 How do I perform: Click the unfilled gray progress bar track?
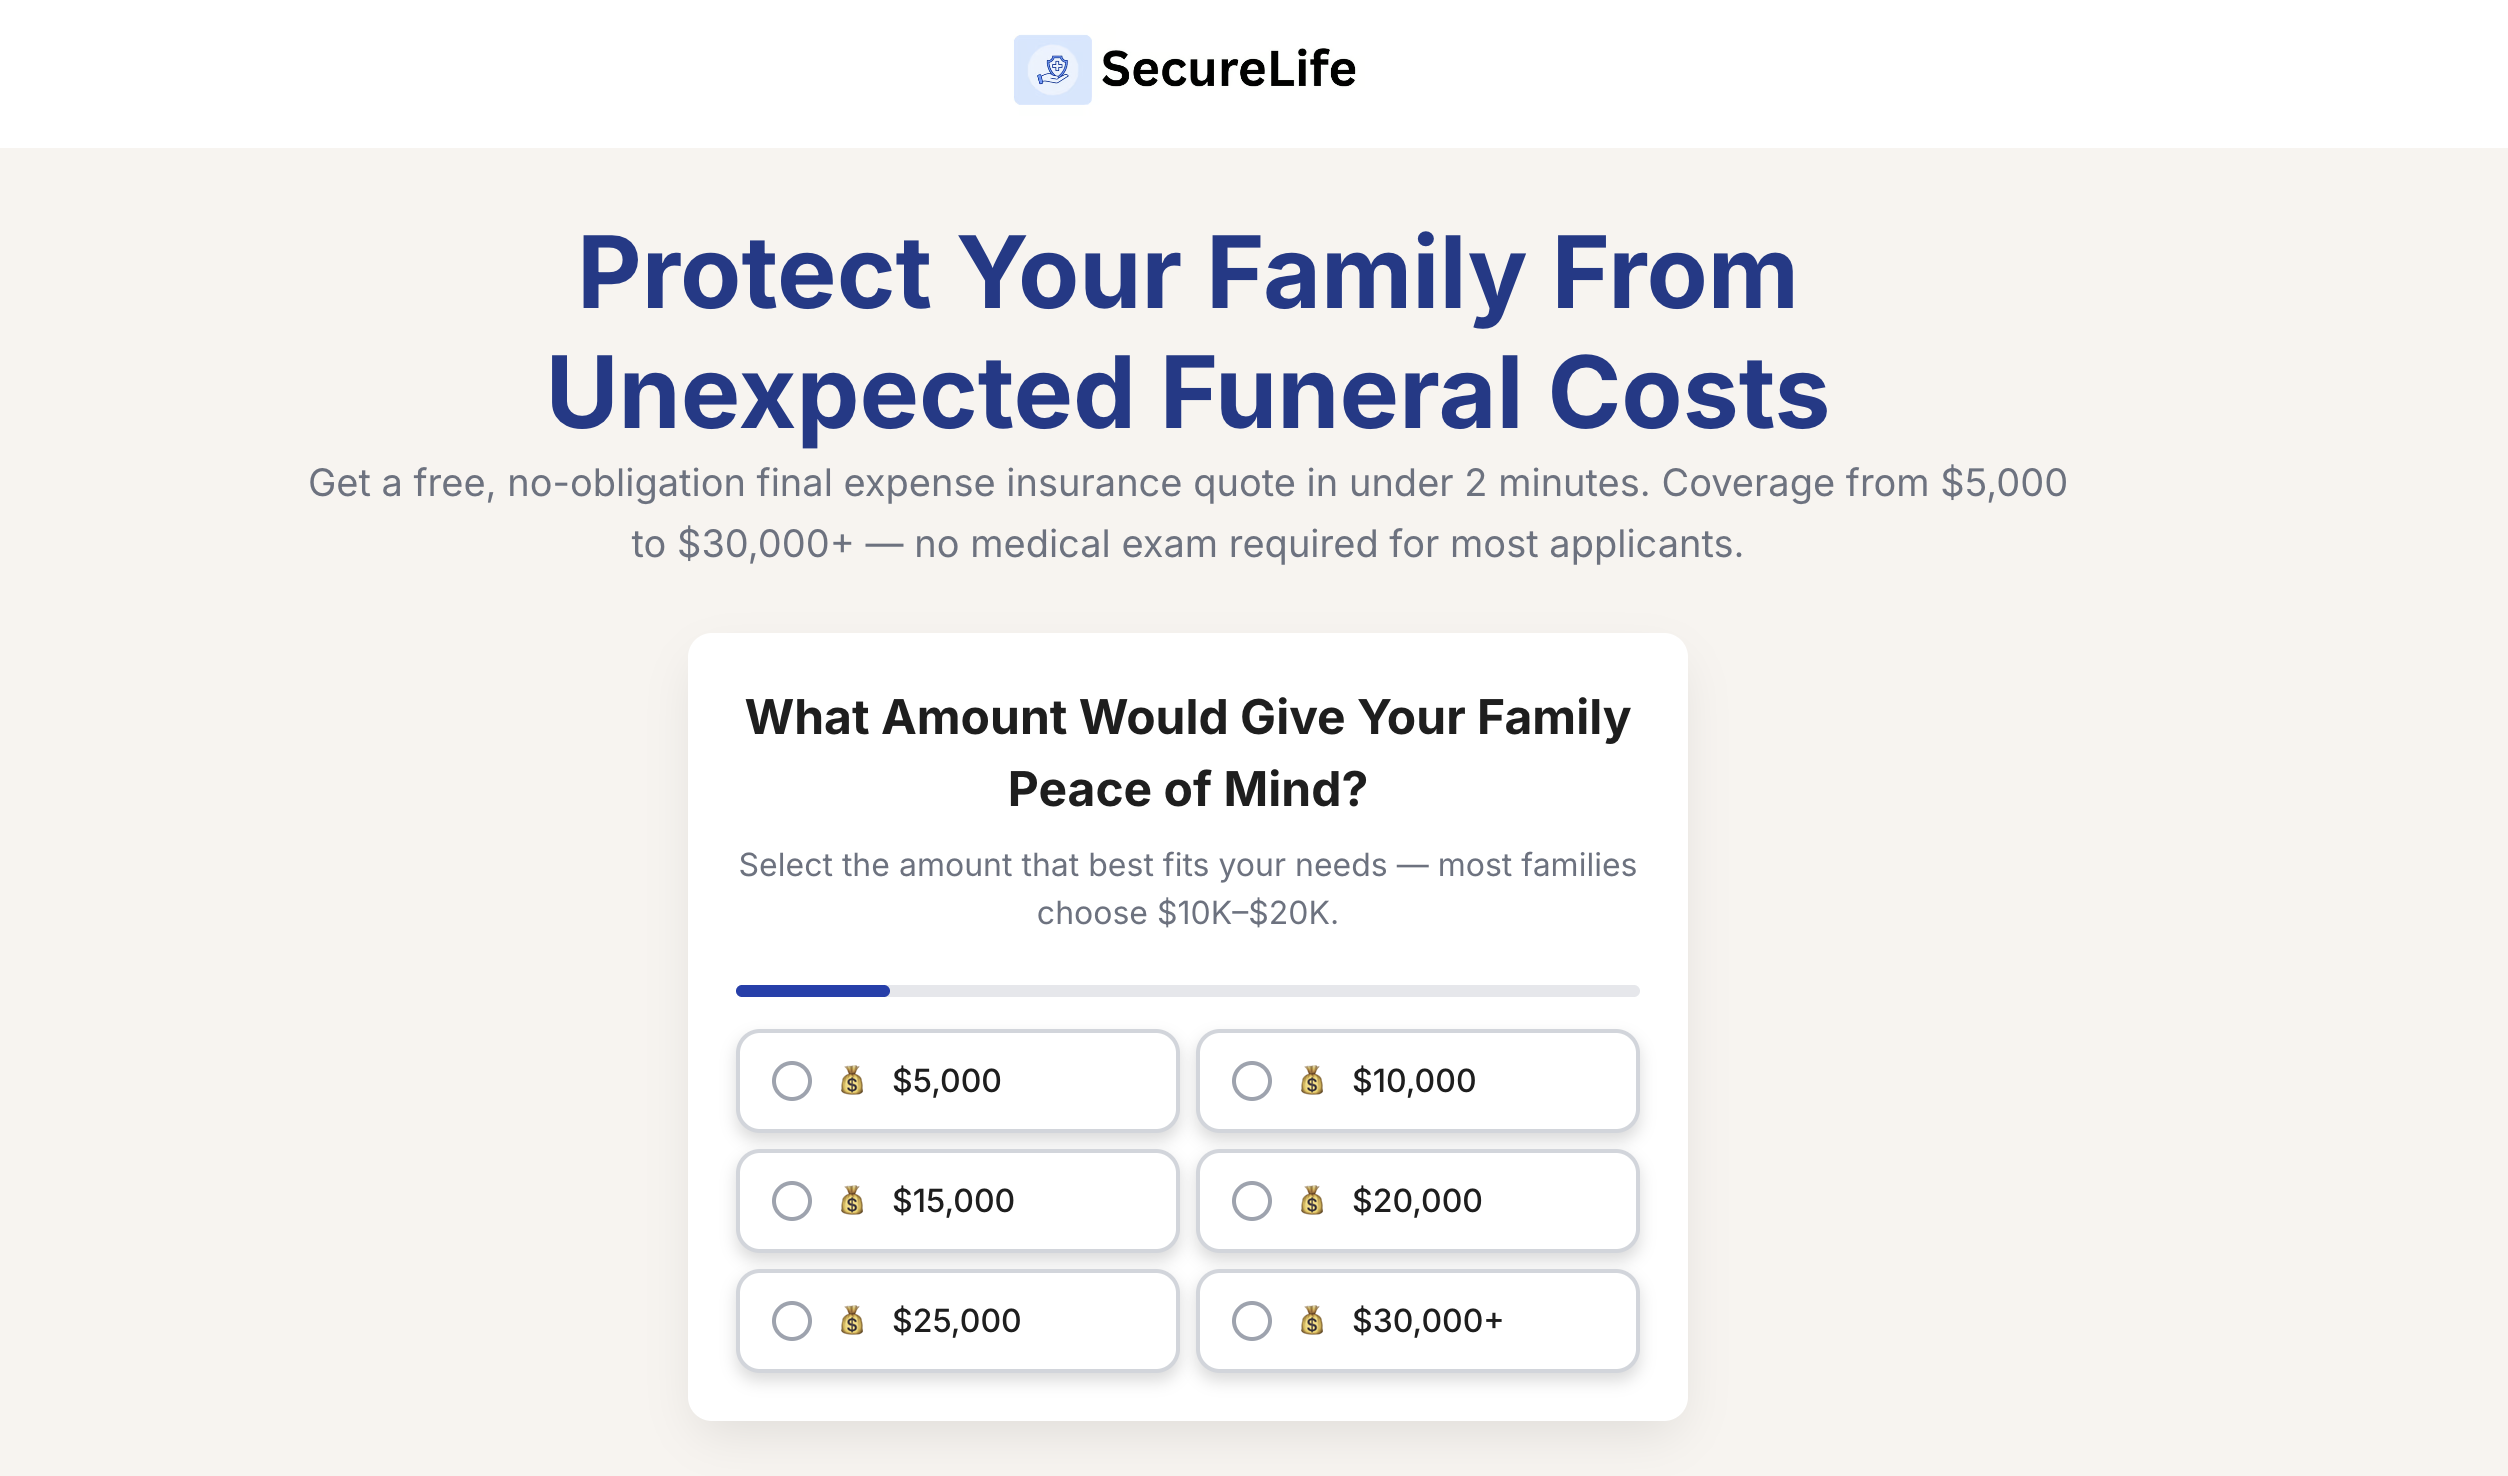(1264, 991)
